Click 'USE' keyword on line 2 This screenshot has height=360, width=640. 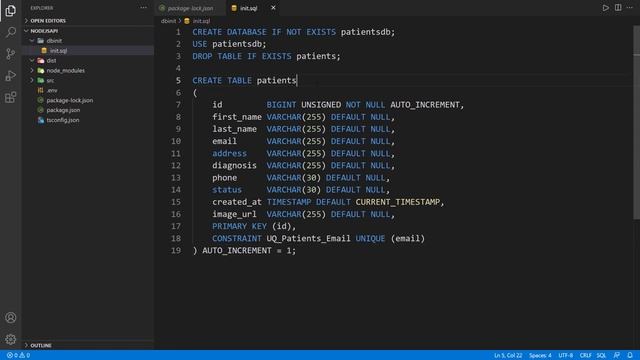pyautogui.click(x=200, y=44)
